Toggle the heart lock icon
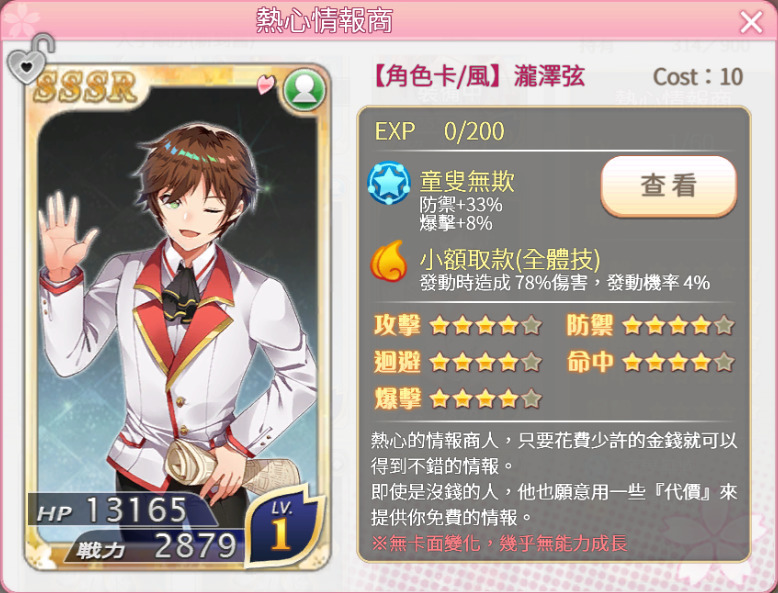This screenshot has height=593, width=778. pyautogui.click(x=30, y=59)
